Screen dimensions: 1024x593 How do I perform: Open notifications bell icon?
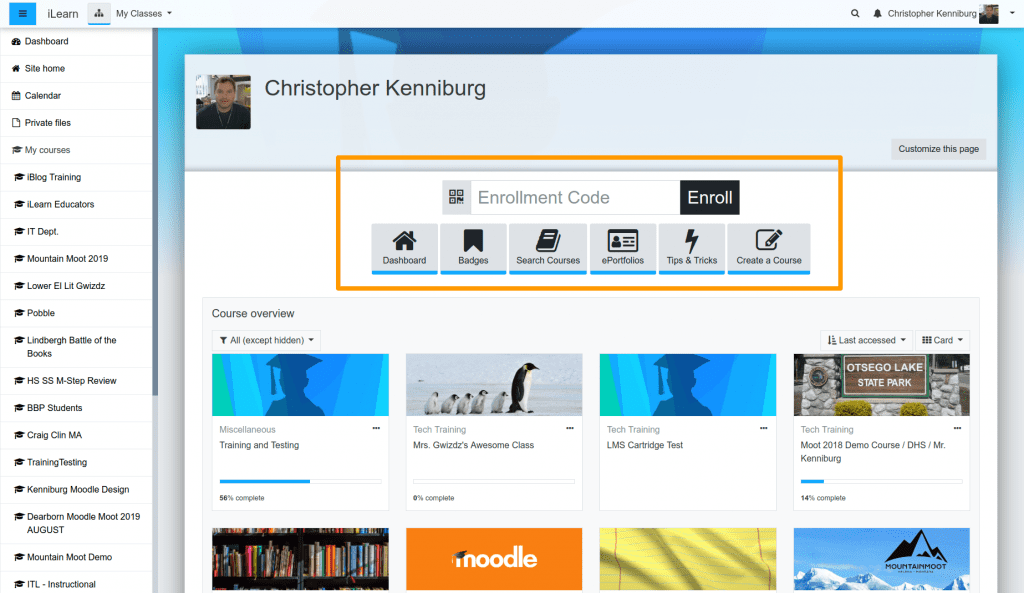coord(877,13)
